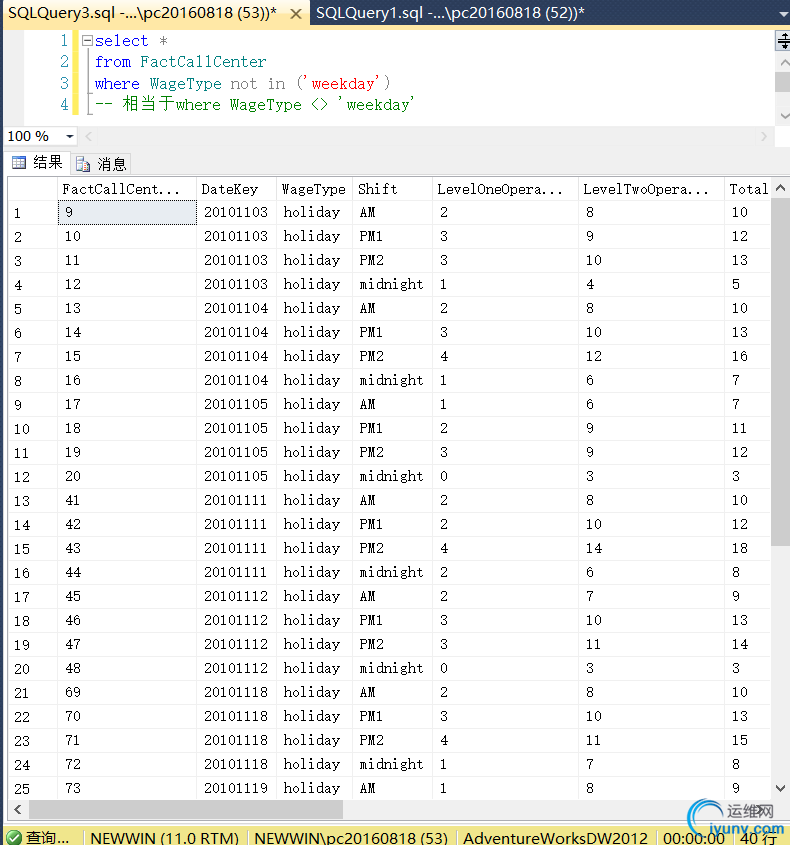Open the 100 % zoom dropdown
The width and height of the screenshot is (790, 845).
tap(70, 136)
